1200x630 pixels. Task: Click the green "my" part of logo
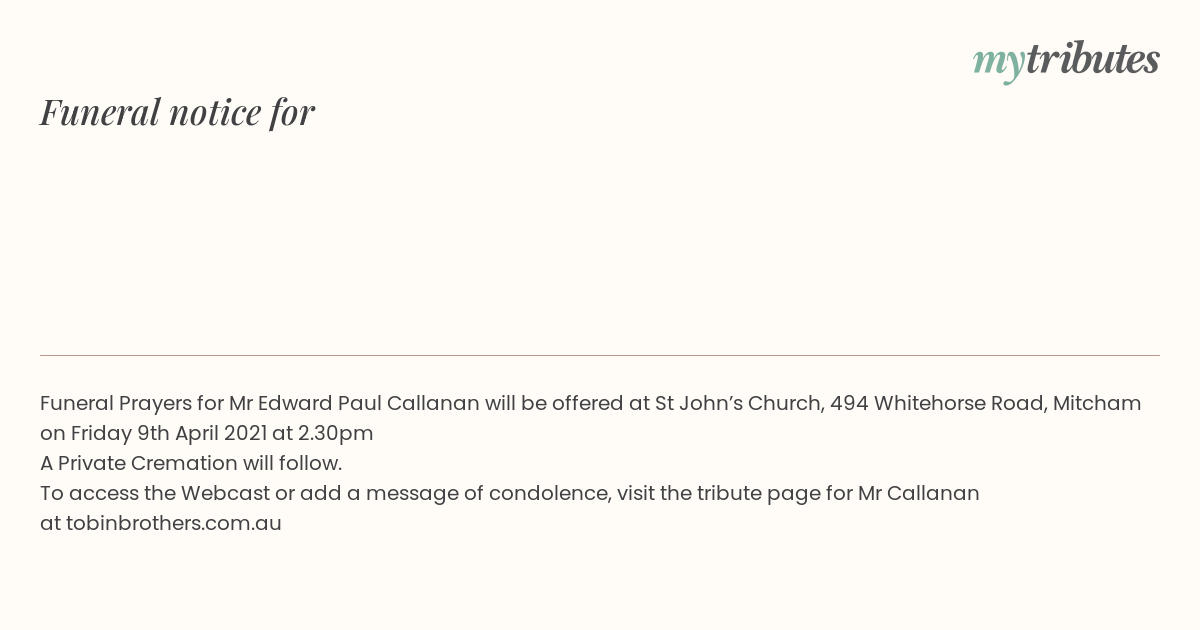(998, 64)
